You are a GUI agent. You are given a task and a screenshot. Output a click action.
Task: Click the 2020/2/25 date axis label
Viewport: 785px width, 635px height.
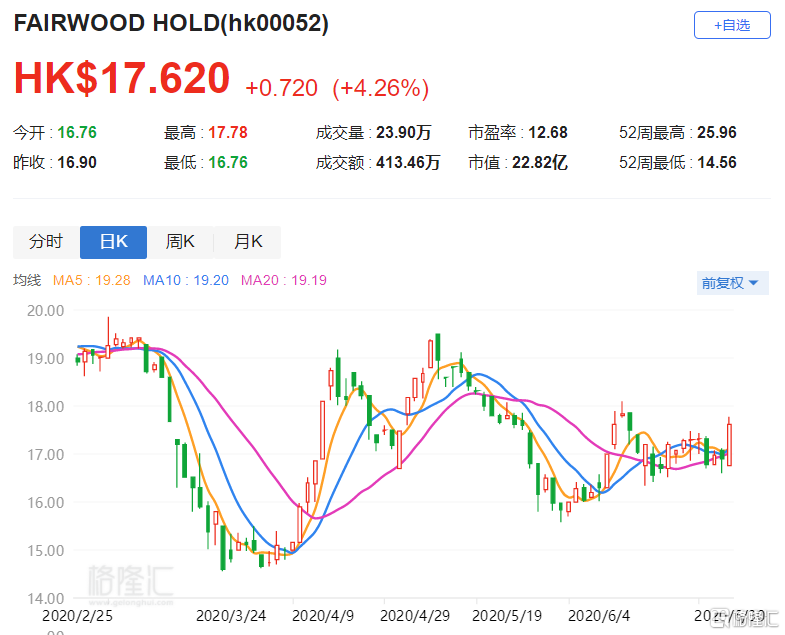click(x=77, y=615)
